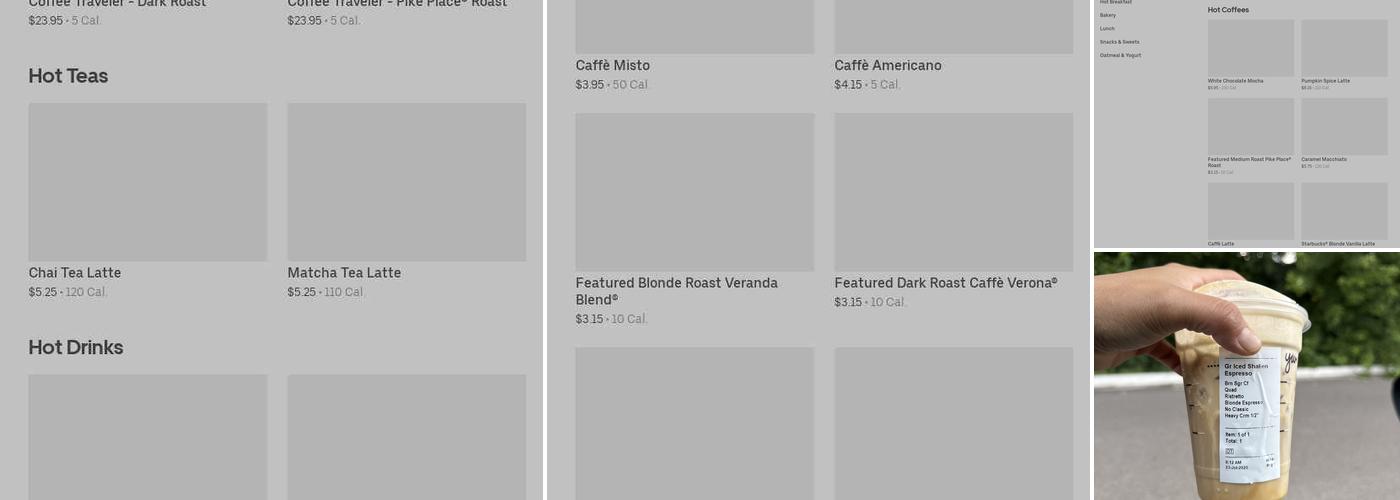Open Featured Dark Roast Caffè Verona image

953,192
